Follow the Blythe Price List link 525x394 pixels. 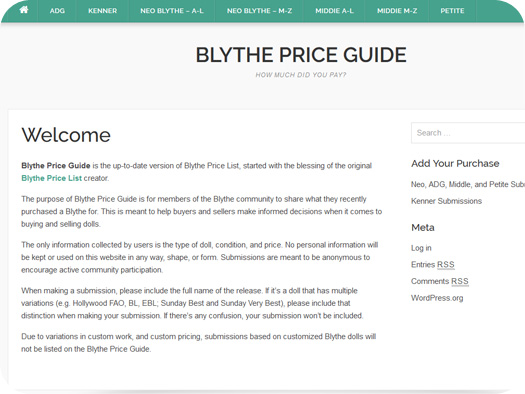tap(52, 178)
